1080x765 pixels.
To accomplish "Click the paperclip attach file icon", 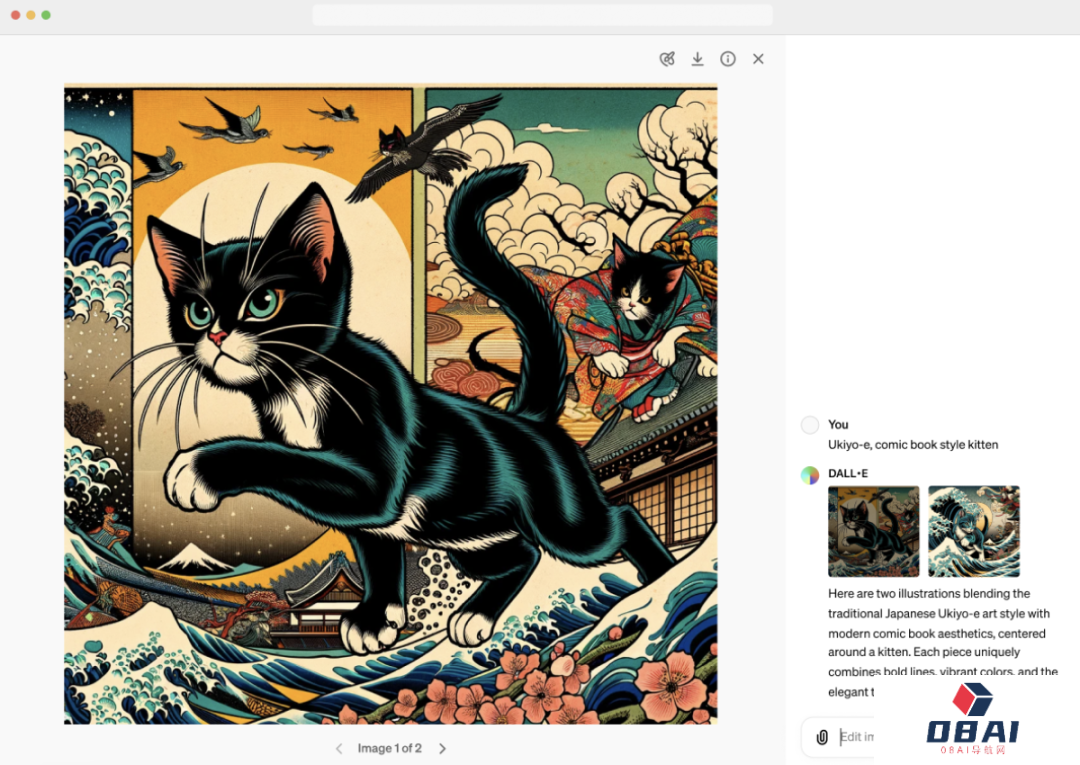I will point(822,737).
